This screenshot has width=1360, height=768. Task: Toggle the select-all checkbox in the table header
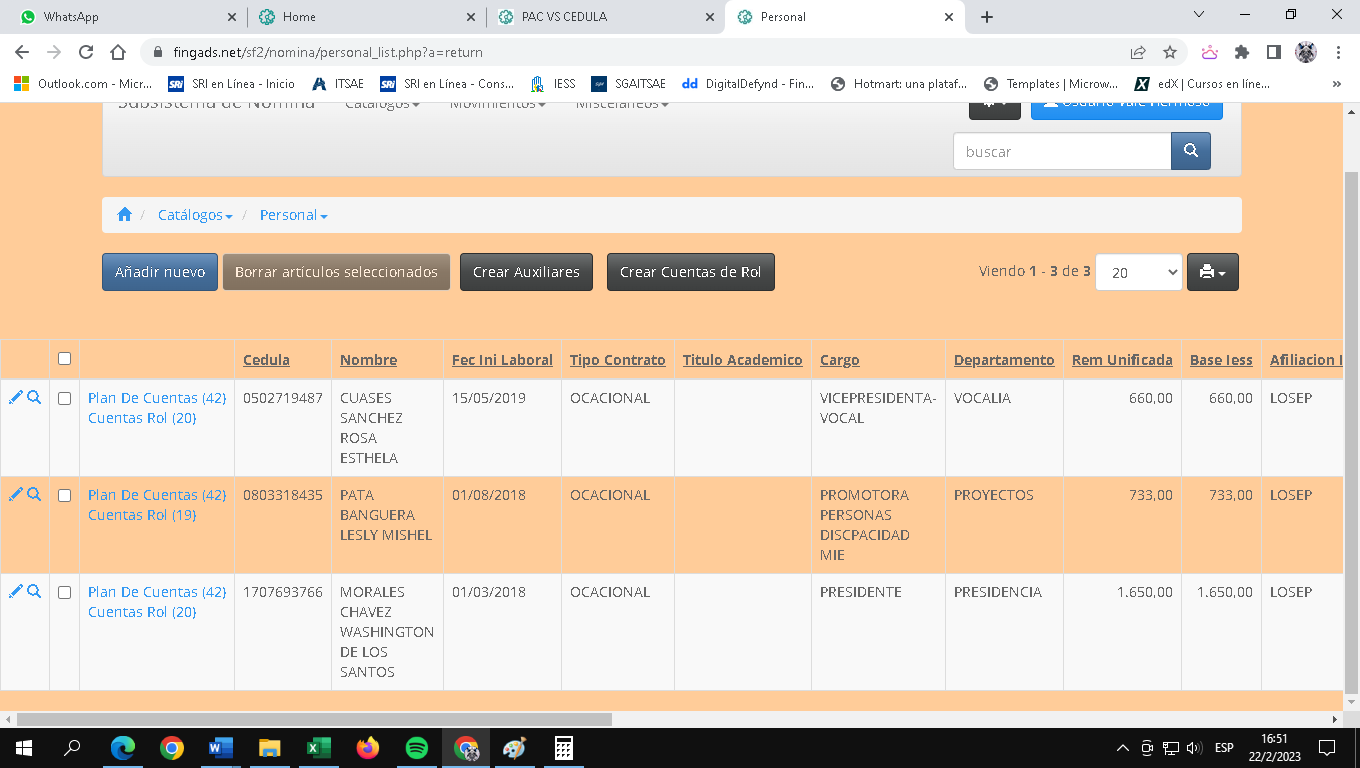(65, 359)
